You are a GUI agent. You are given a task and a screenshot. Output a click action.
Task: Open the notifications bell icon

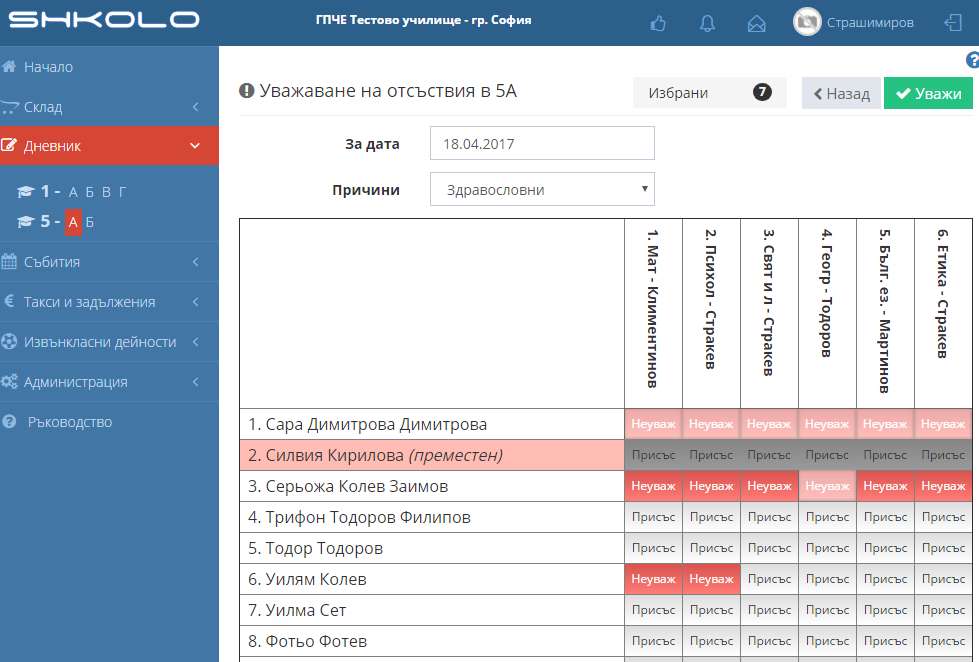tap(707, 23)
